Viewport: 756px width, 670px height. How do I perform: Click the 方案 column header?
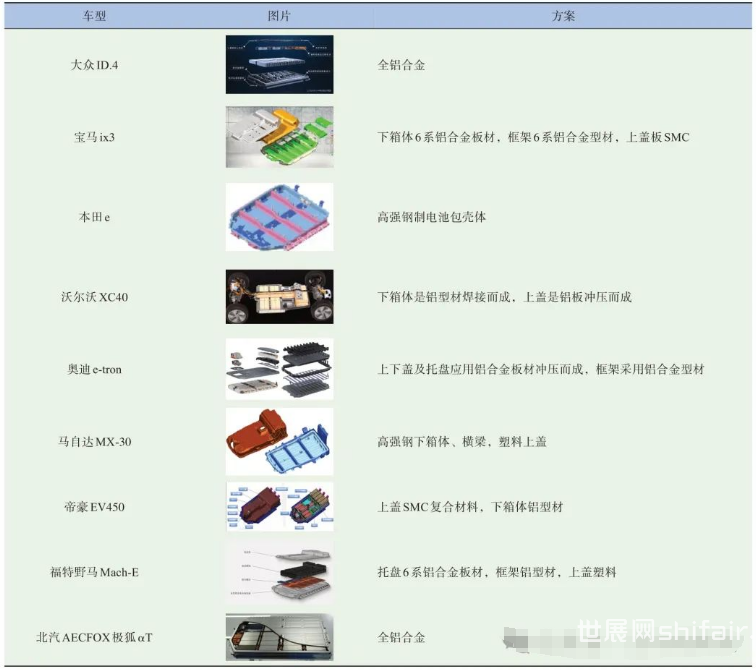coord(563,17)
